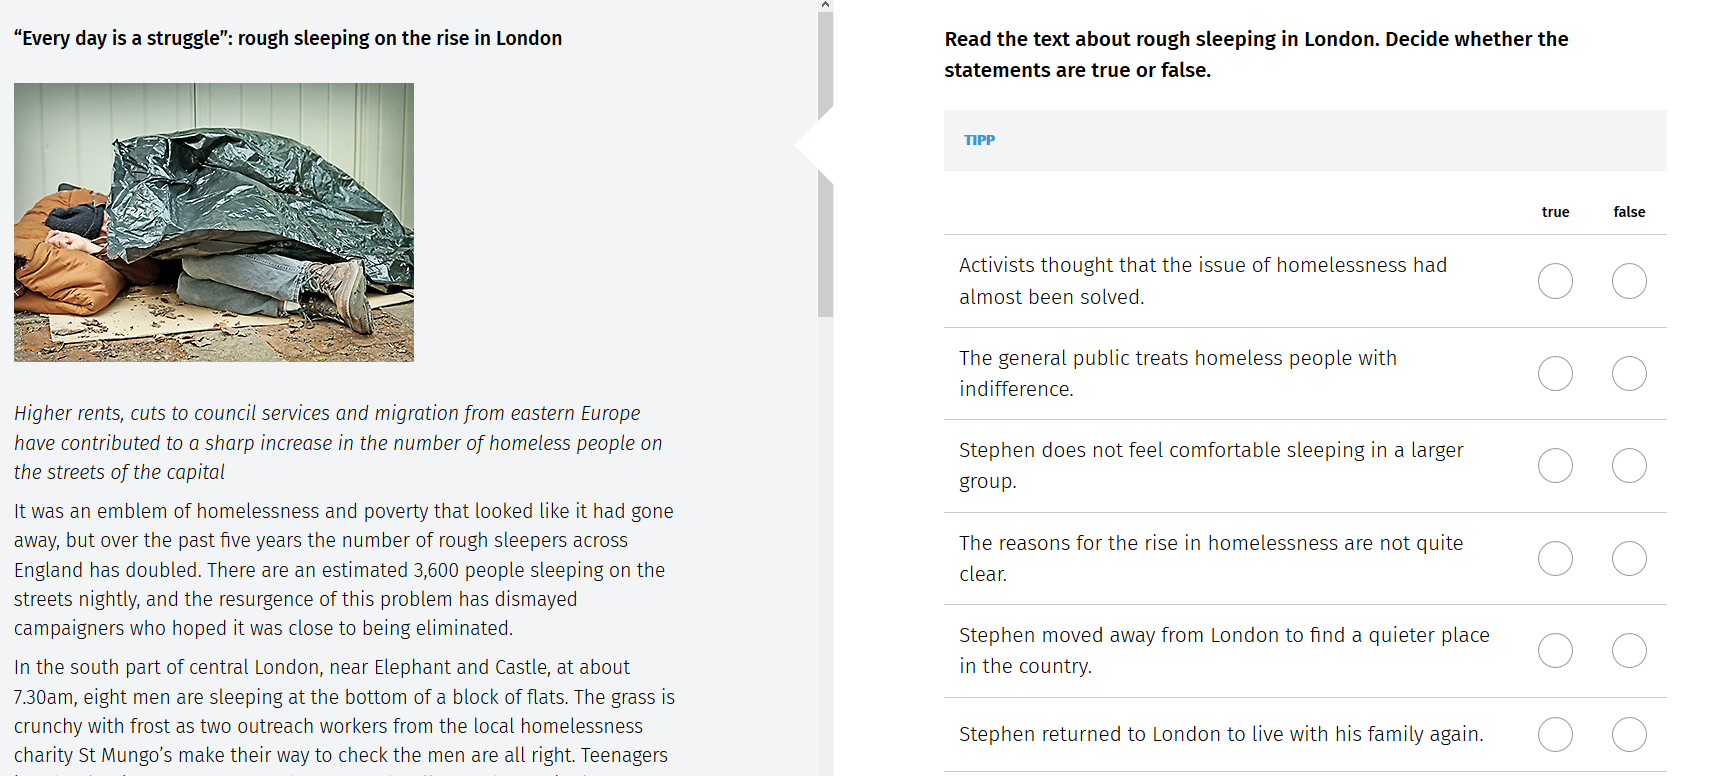Select false for 'general public treats homeless' statement
This screenshot has width=1714, height=776.
pyautogui.click(x=1629, y=374)
